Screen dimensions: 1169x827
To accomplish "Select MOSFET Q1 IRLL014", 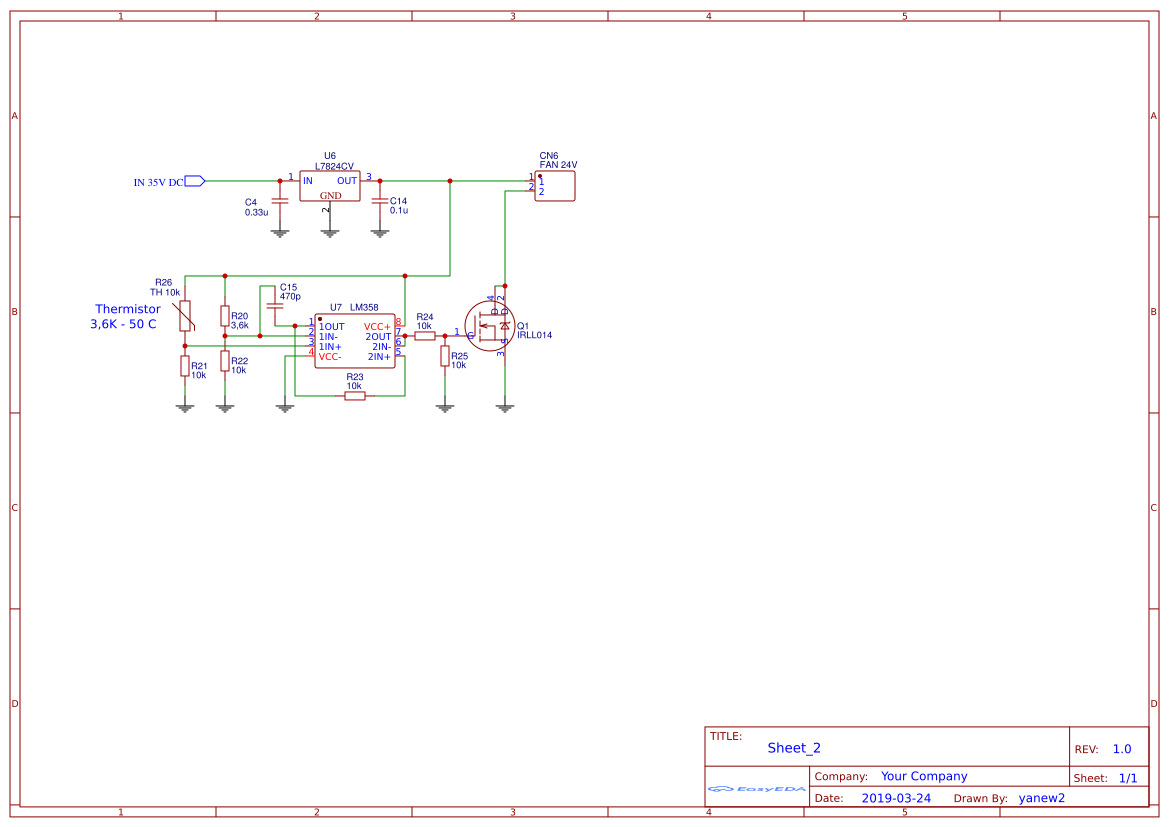I will pos(489,325).
